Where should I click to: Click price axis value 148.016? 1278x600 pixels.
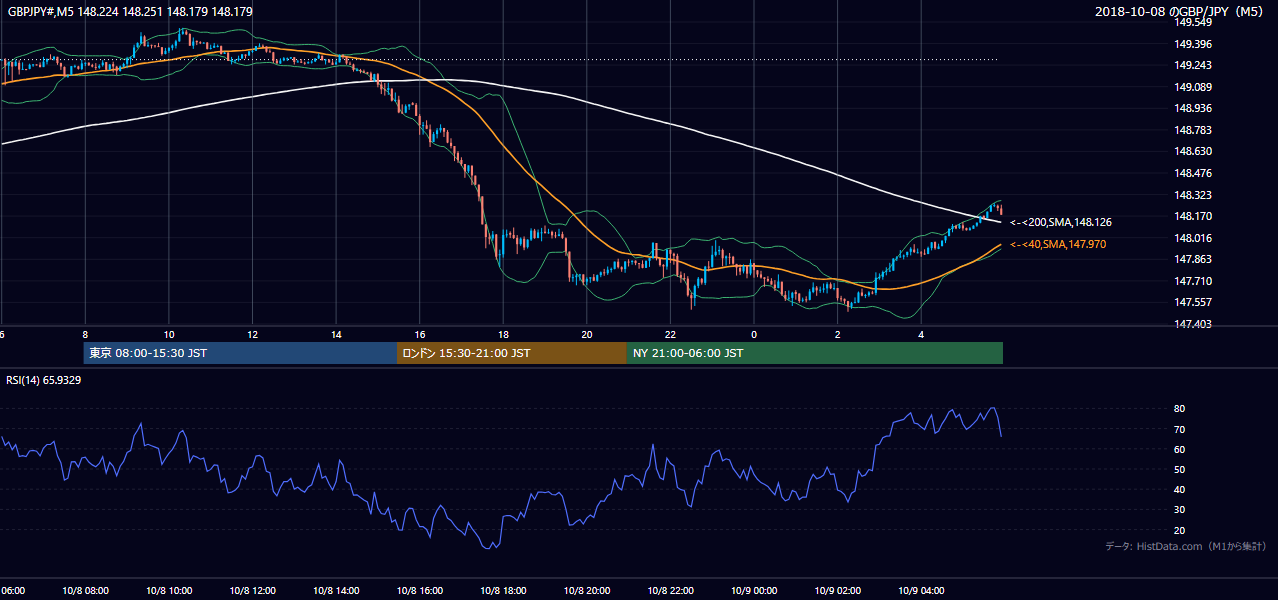click(1193, 238)
